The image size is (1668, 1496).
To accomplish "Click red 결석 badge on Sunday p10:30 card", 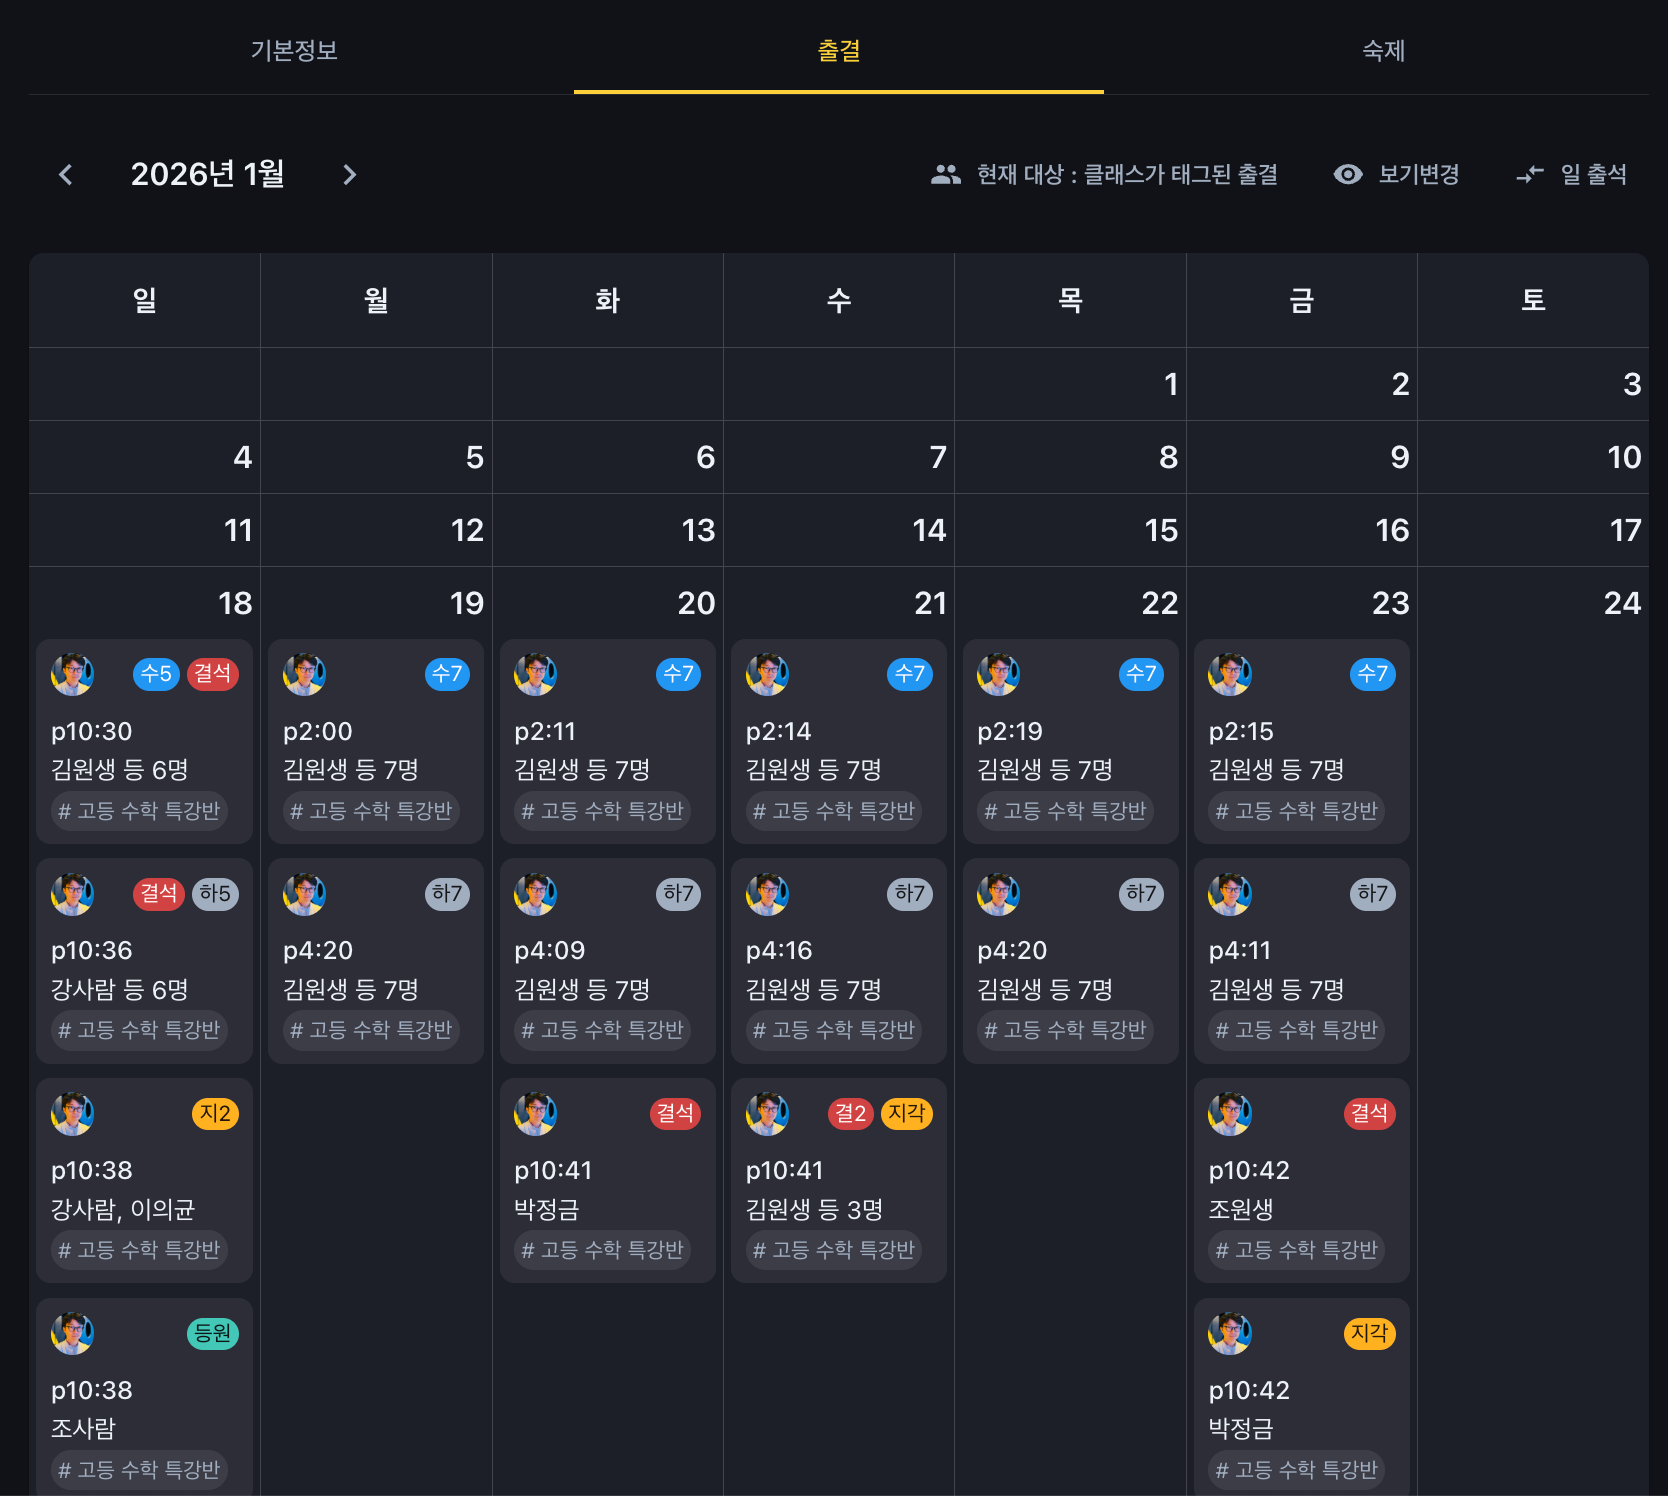I will coord(212,674).
